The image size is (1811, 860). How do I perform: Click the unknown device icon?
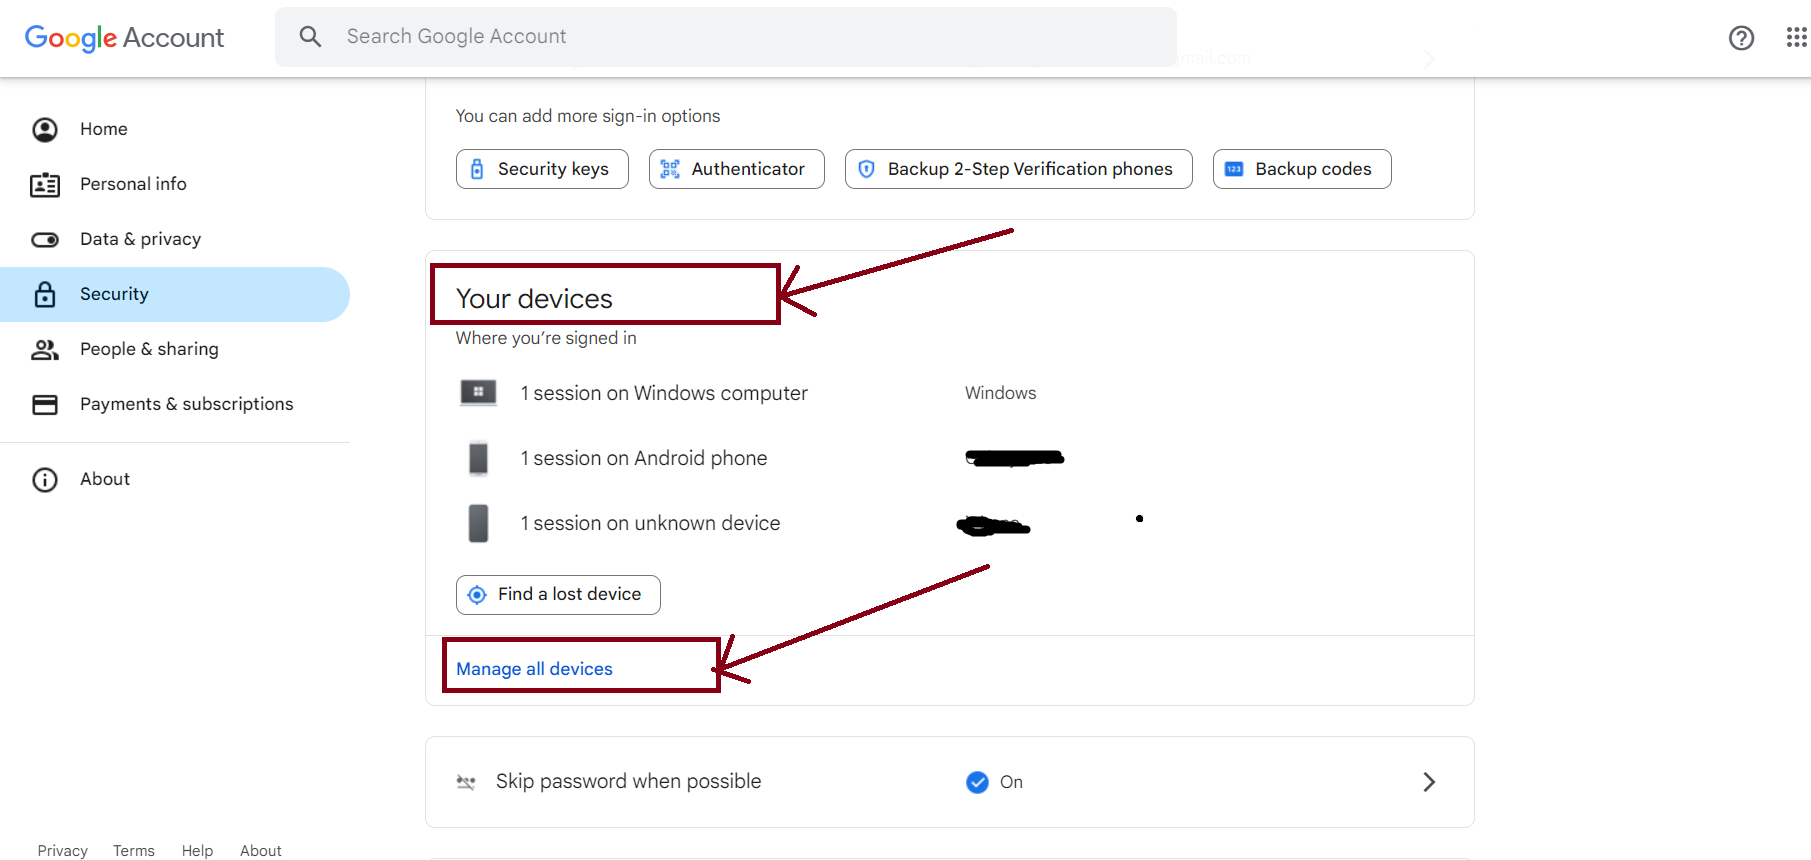point(478,523)
